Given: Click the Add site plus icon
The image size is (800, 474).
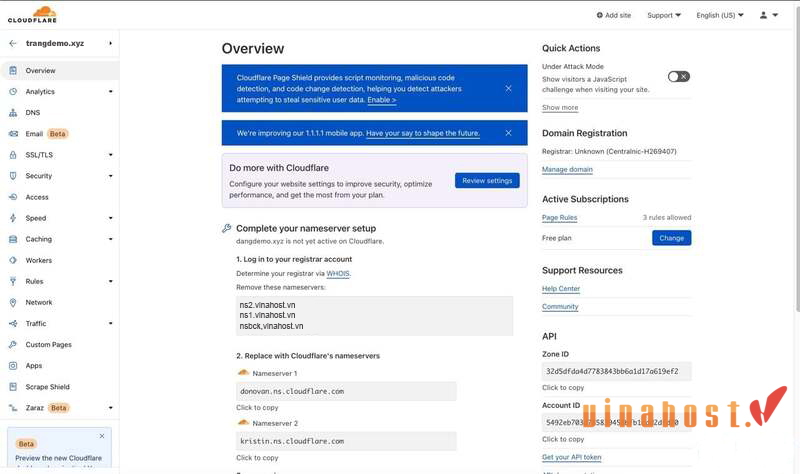Looking at the screenshot, I should (x=599, y=15).
